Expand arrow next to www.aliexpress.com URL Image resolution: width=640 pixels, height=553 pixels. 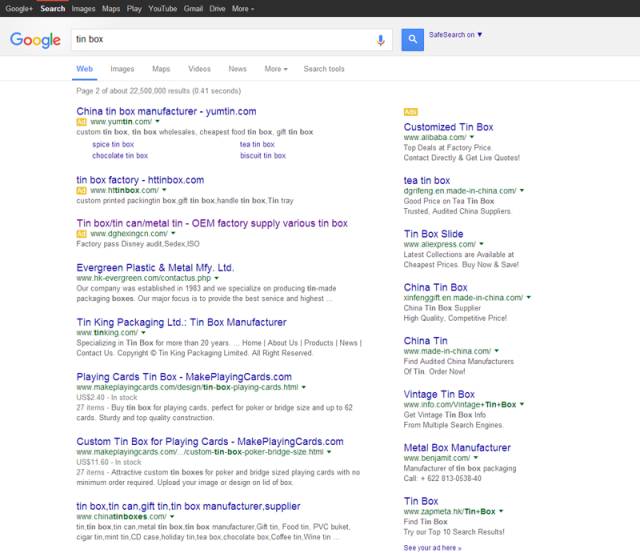coord(481,244)
